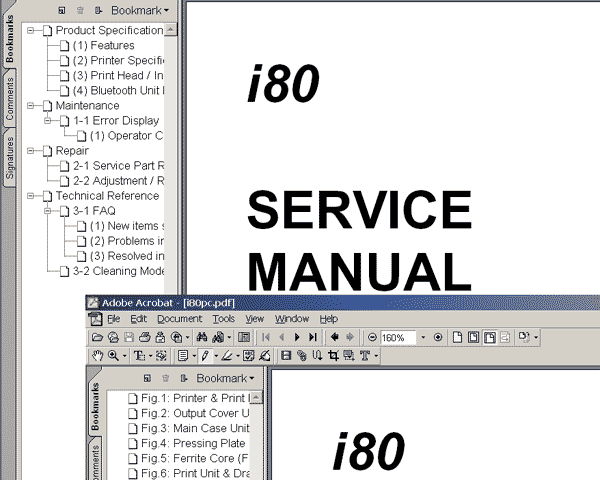Select the Fit in Window icon
Viewport: 600px width, 480px height.
click(x=474, y=337)
